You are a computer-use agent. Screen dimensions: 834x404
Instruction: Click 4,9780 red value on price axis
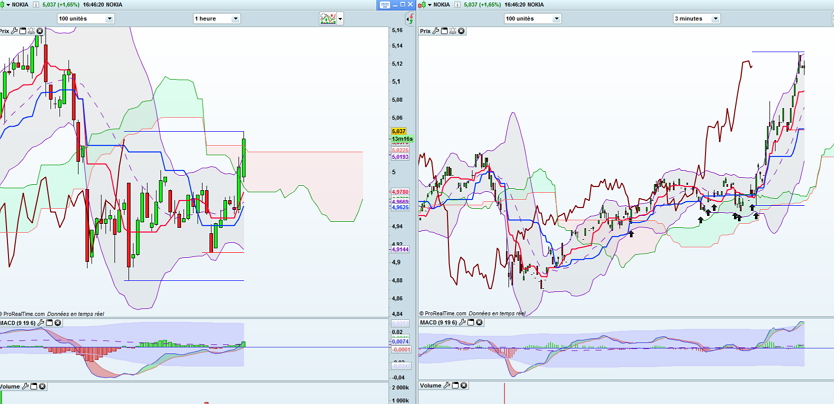400,190
